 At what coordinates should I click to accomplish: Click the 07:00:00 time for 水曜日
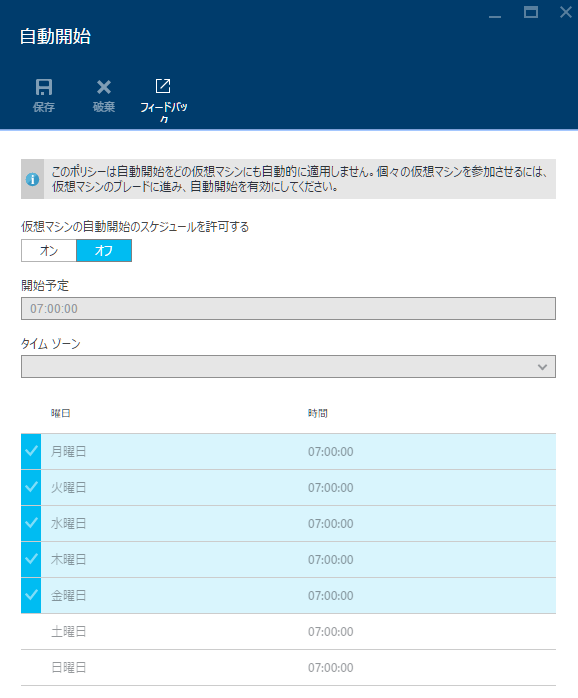(x=330, y=524)
